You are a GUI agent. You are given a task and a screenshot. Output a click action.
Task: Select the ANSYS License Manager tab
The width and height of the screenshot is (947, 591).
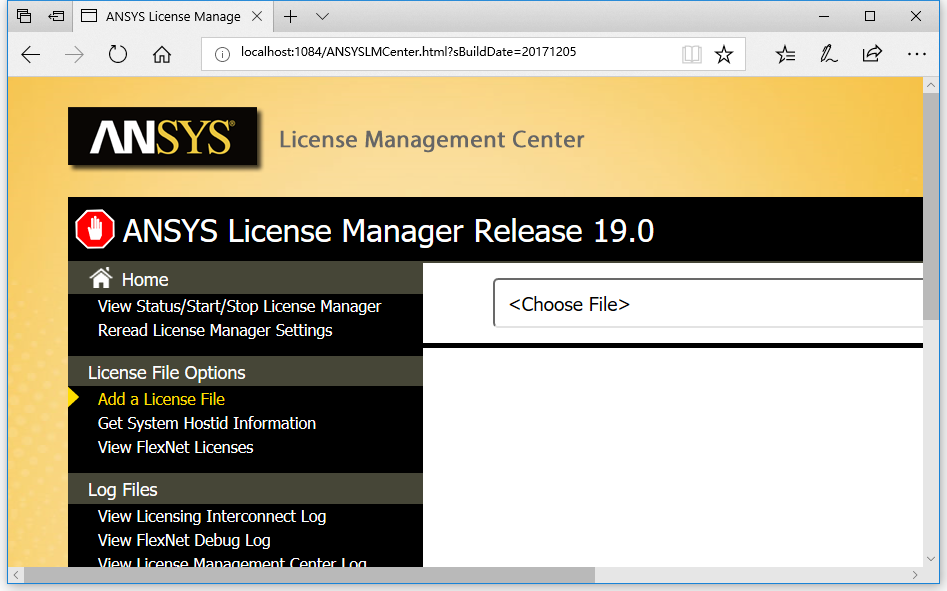pyautogui.click(x=173, y=16)
